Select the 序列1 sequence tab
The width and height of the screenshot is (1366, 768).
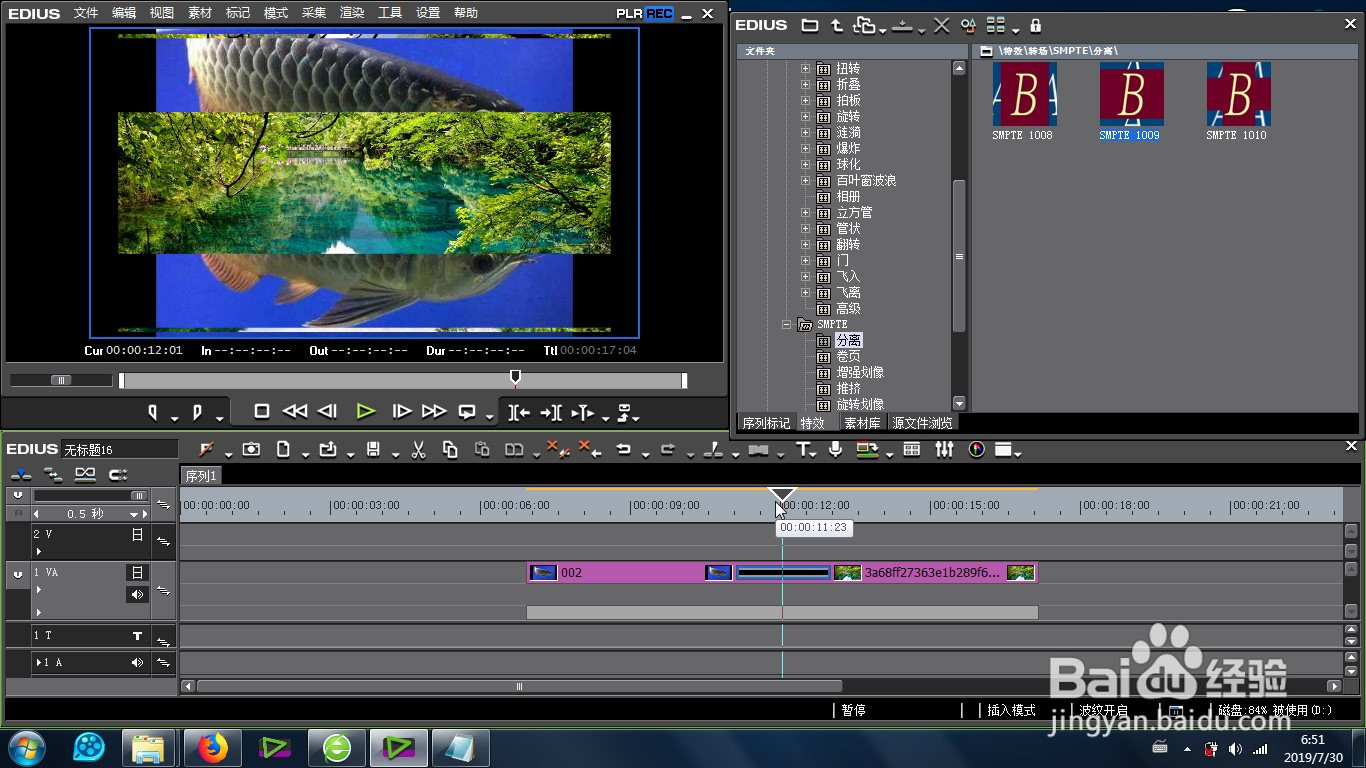[x=201, y=476]
